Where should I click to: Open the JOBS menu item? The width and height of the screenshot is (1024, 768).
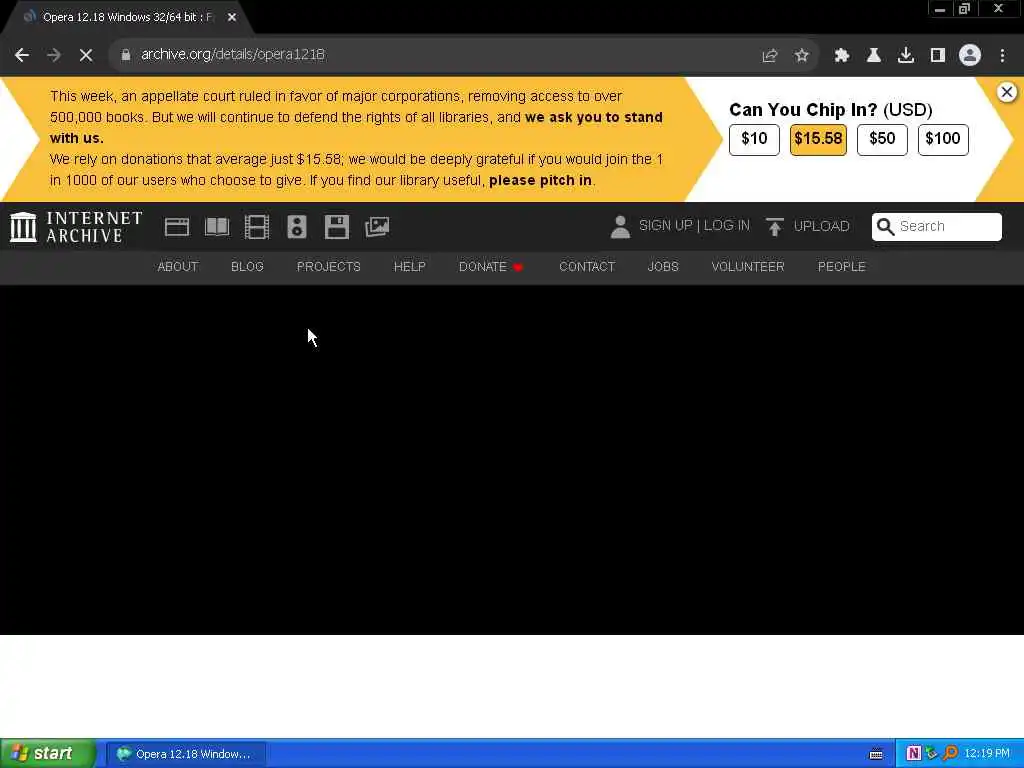click(663, 267)
